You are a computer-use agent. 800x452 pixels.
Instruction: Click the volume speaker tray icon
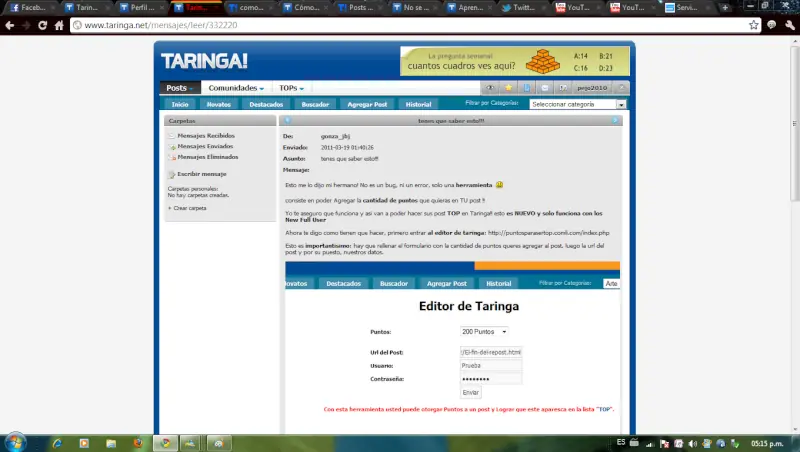(692, 444)
